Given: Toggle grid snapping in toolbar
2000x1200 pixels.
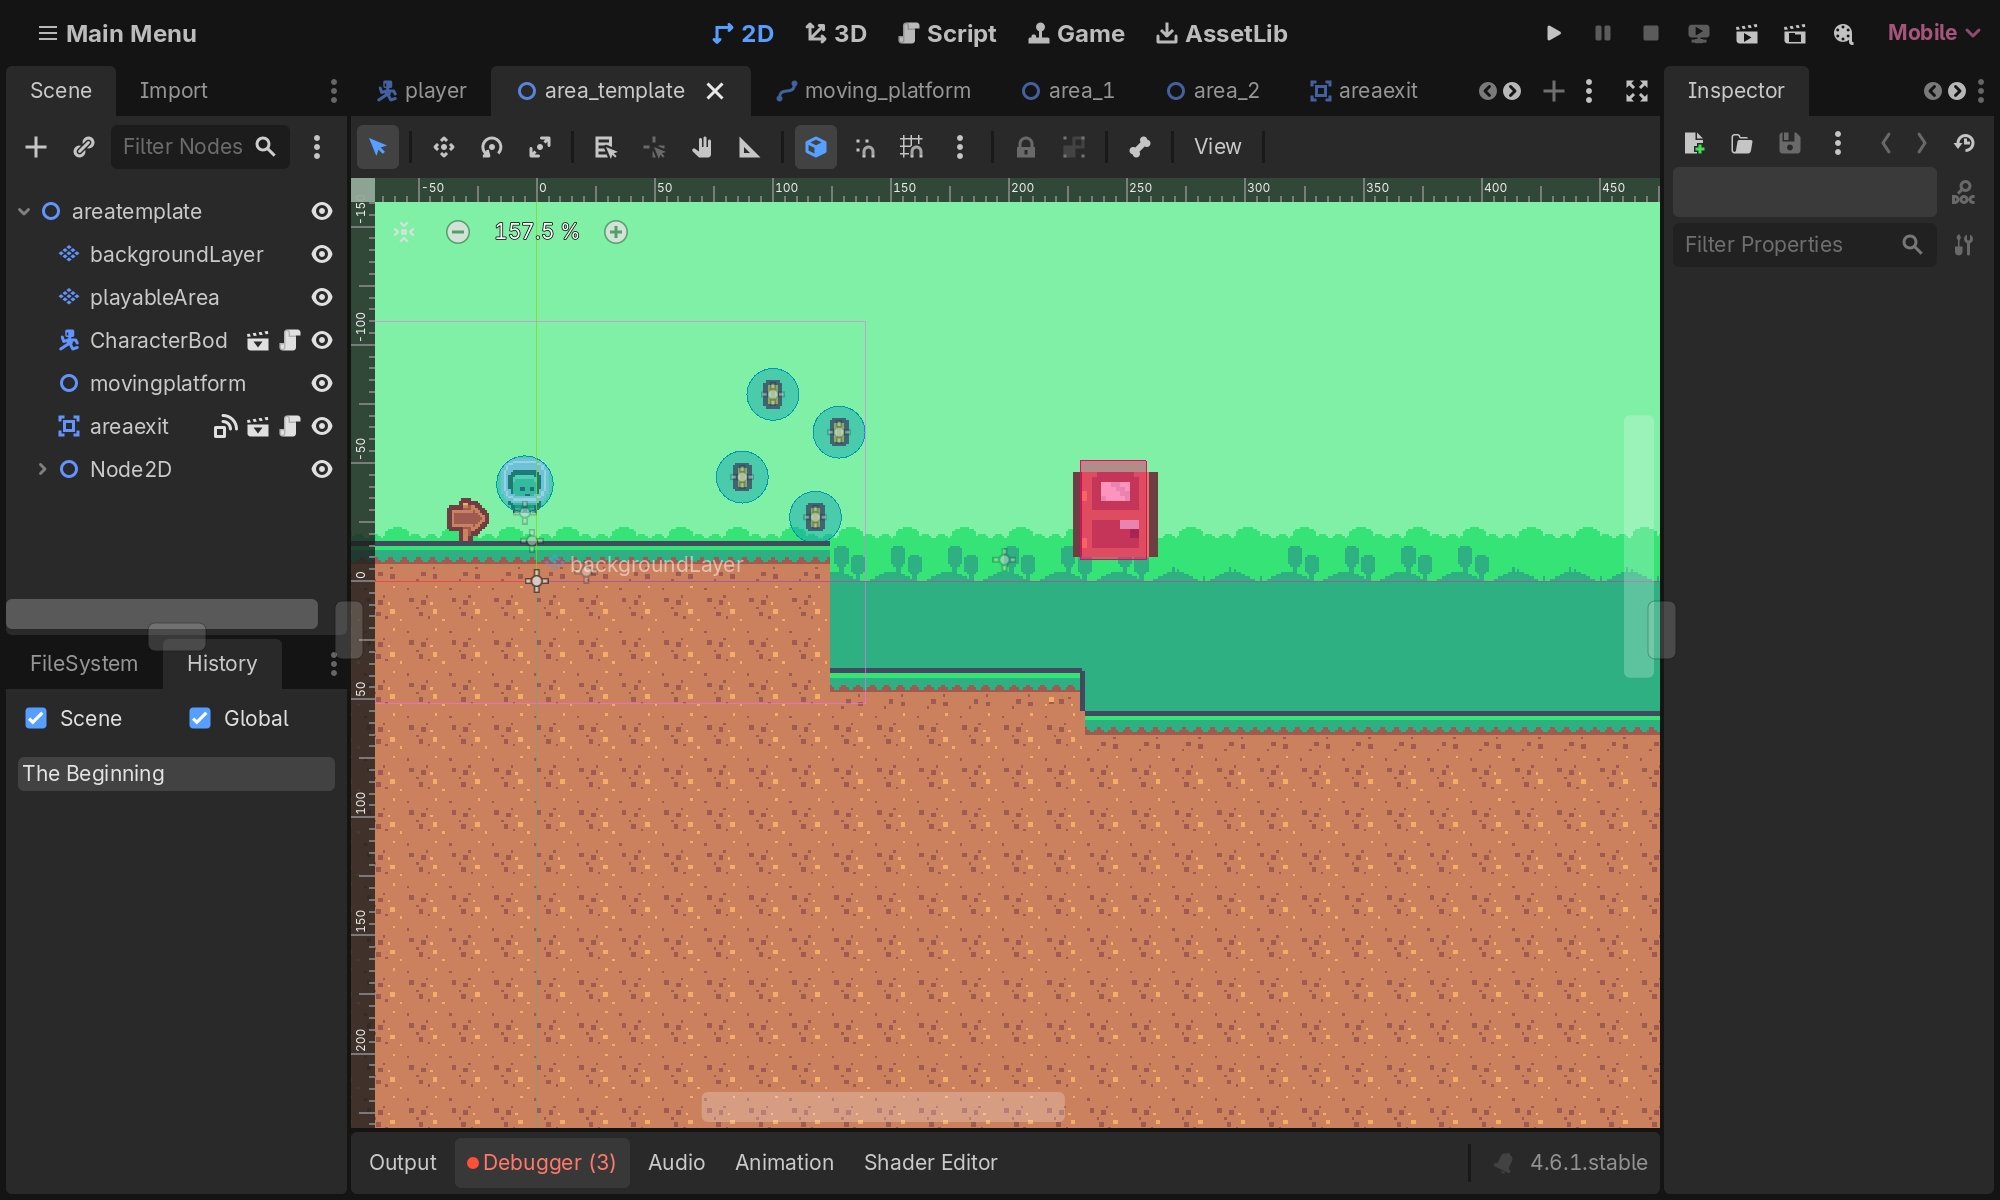Looking at the screenshot, I should tap(911, 147).
